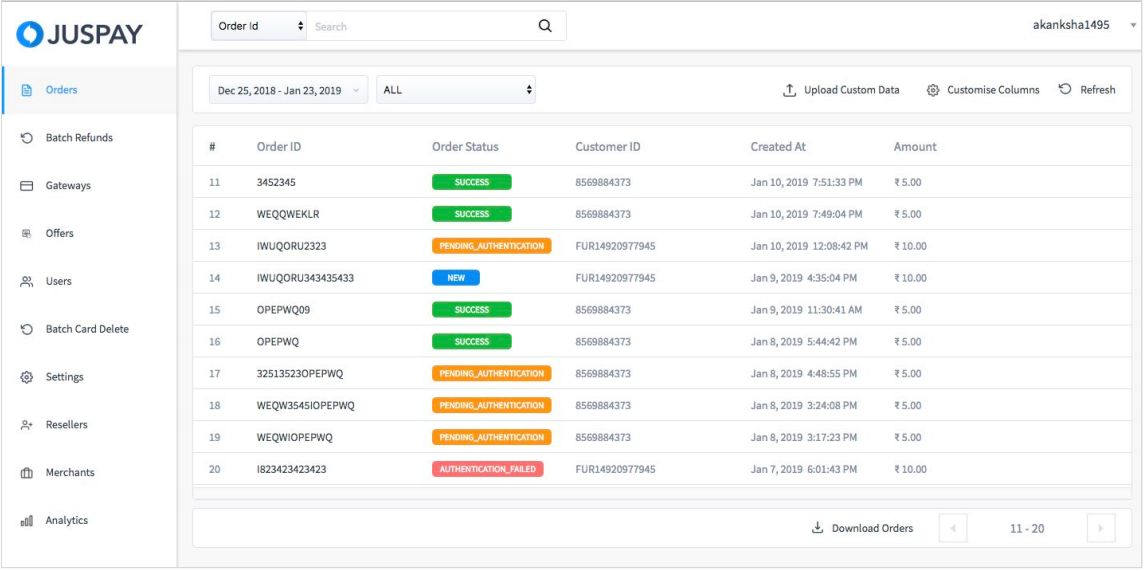Open Analytics bar chart icon
The image size is (1144, 571).
26,521
